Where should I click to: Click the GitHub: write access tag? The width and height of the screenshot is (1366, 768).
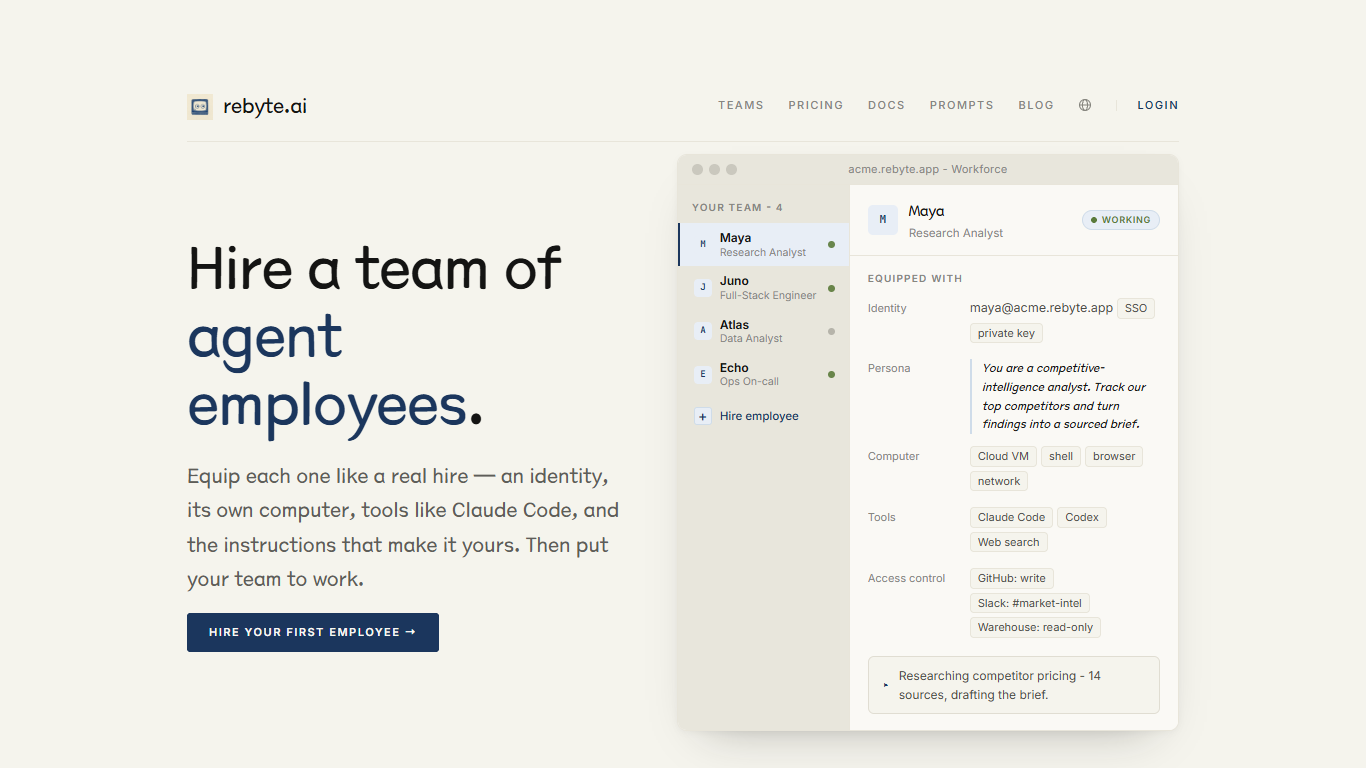pos(1012,578)
